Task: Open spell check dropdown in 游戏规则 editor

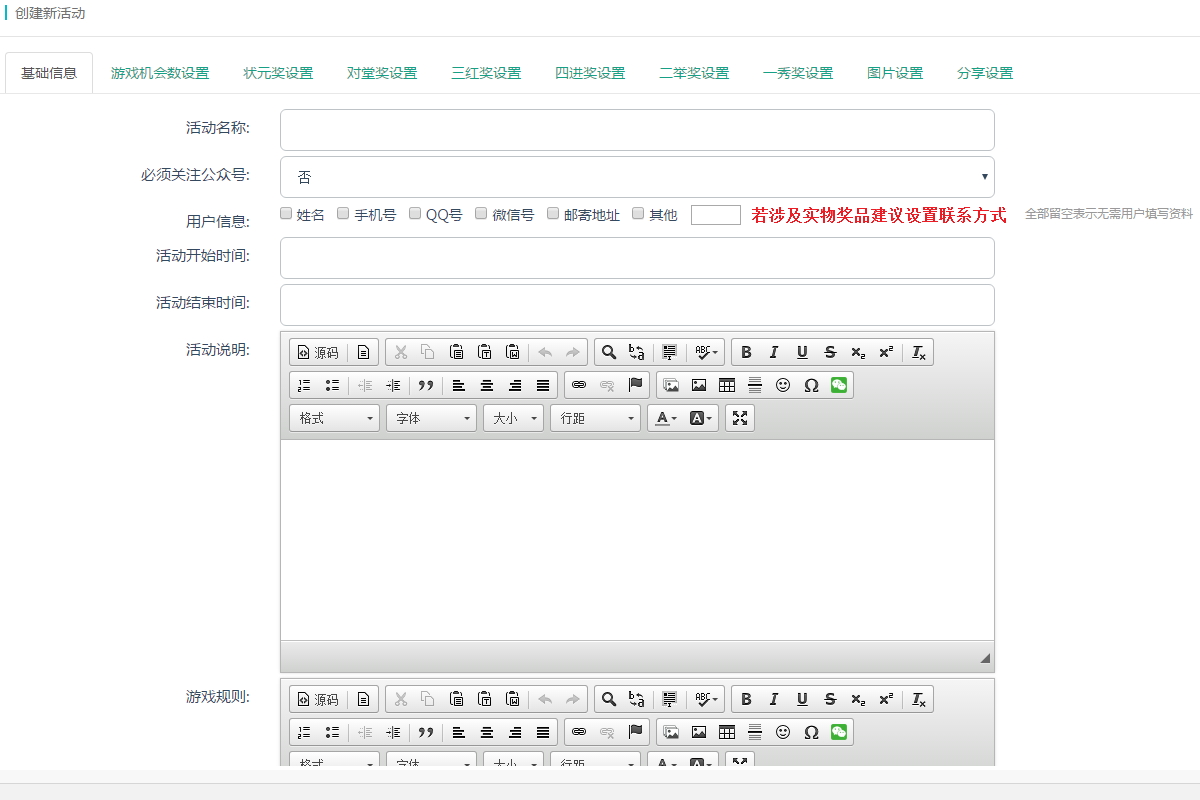Action: click(x=707, y=699)
